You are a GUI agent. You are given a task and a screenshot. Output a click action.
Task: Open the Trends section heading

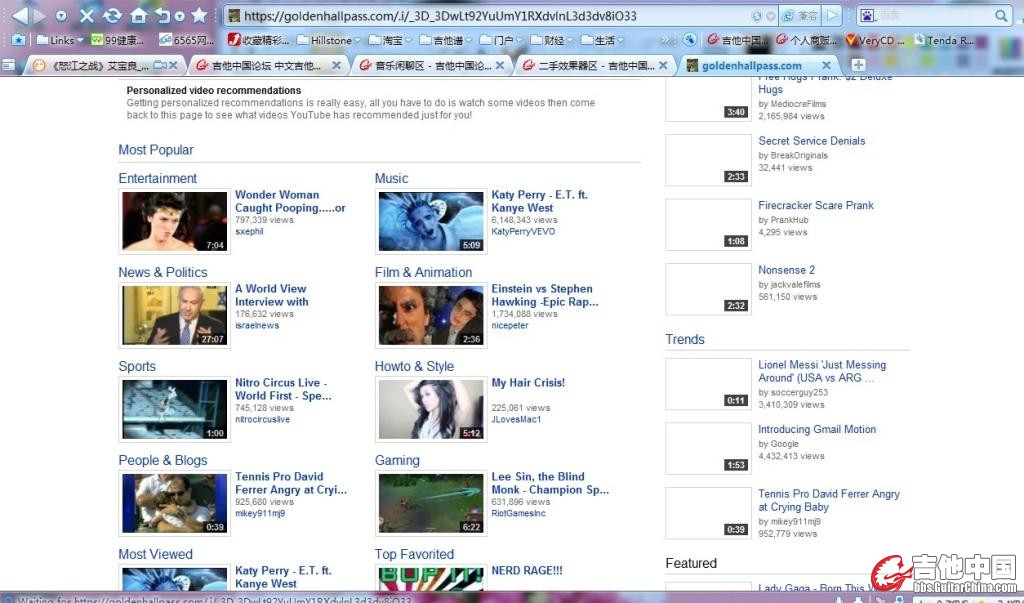point(685,340)
